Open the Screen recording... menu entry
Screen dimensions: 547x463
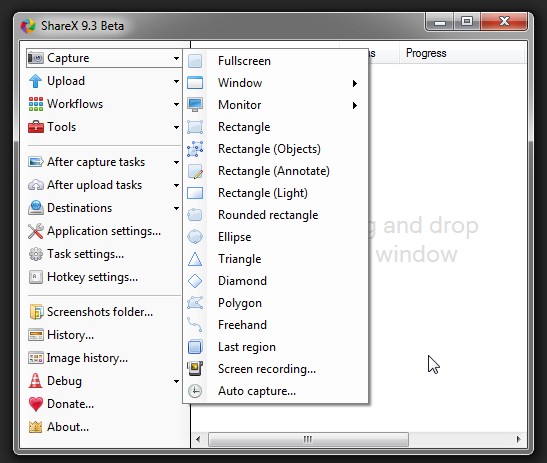click(x=276, y=369)
